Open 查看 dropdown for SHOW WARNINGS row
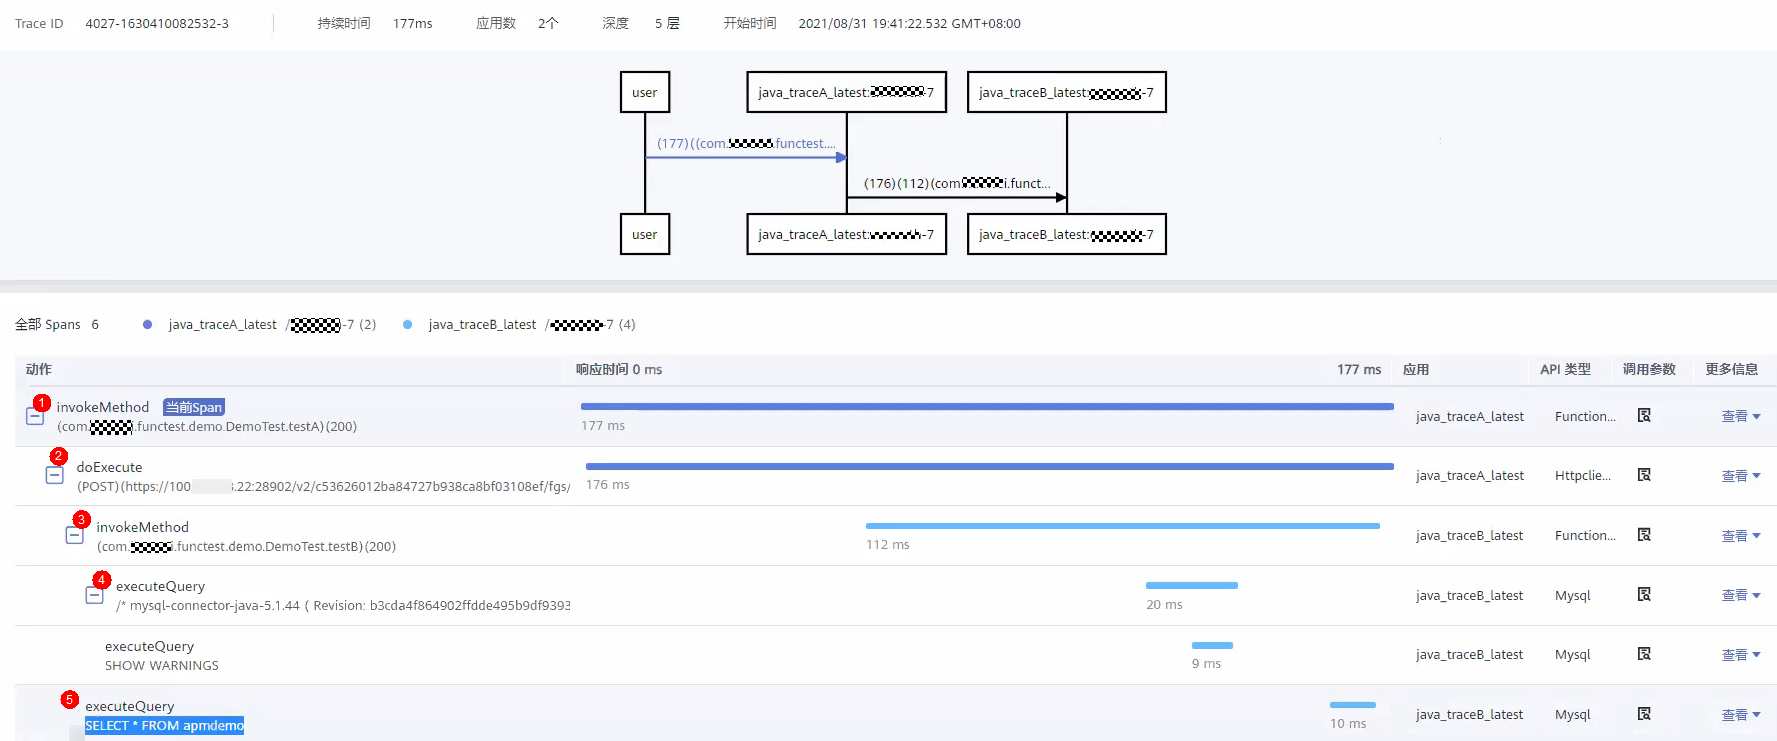This screenshot has height=741, width=1777. click(x=1740, y=655)
